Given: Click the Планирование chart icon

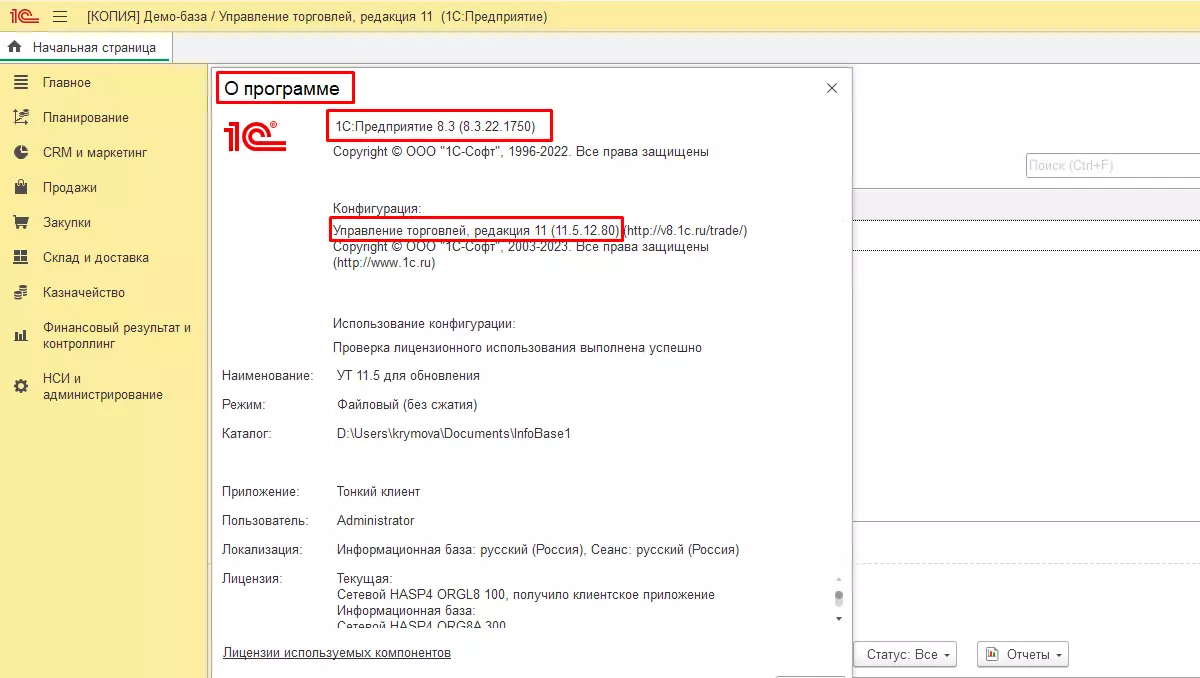Looking at the screenshot, I should [x=21, y=117].
